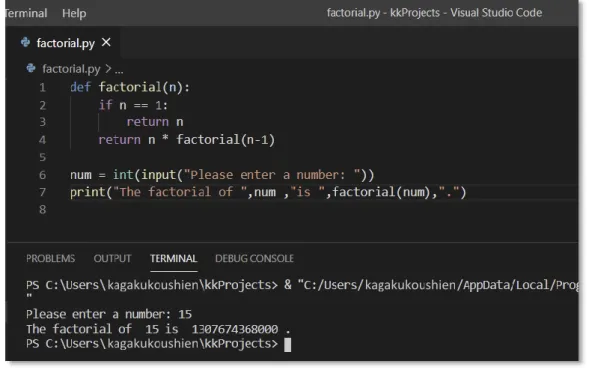Click the 'Please enter a number: 15' terminal line
The height and width of the screenshot is (373, 589).
pos(109,314)
